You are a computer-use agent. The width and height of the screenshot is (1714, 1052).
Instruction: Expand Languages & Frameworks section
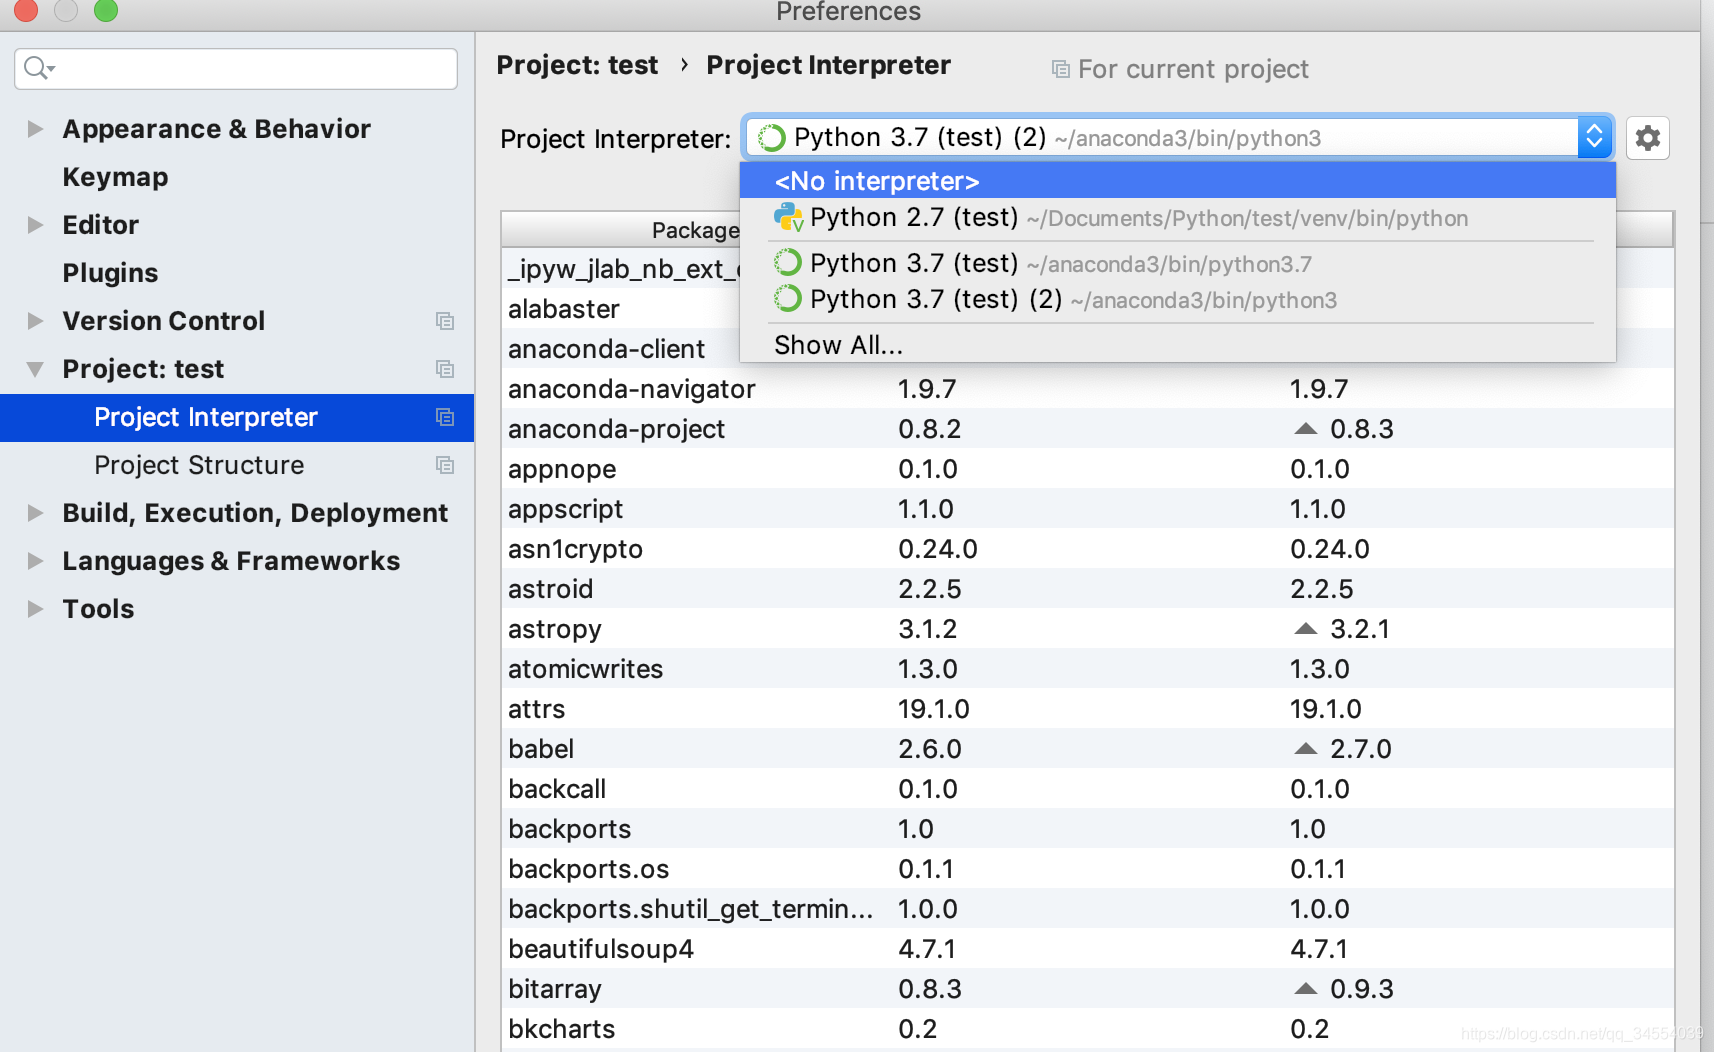pyautogui.click(x=35, y=561)
